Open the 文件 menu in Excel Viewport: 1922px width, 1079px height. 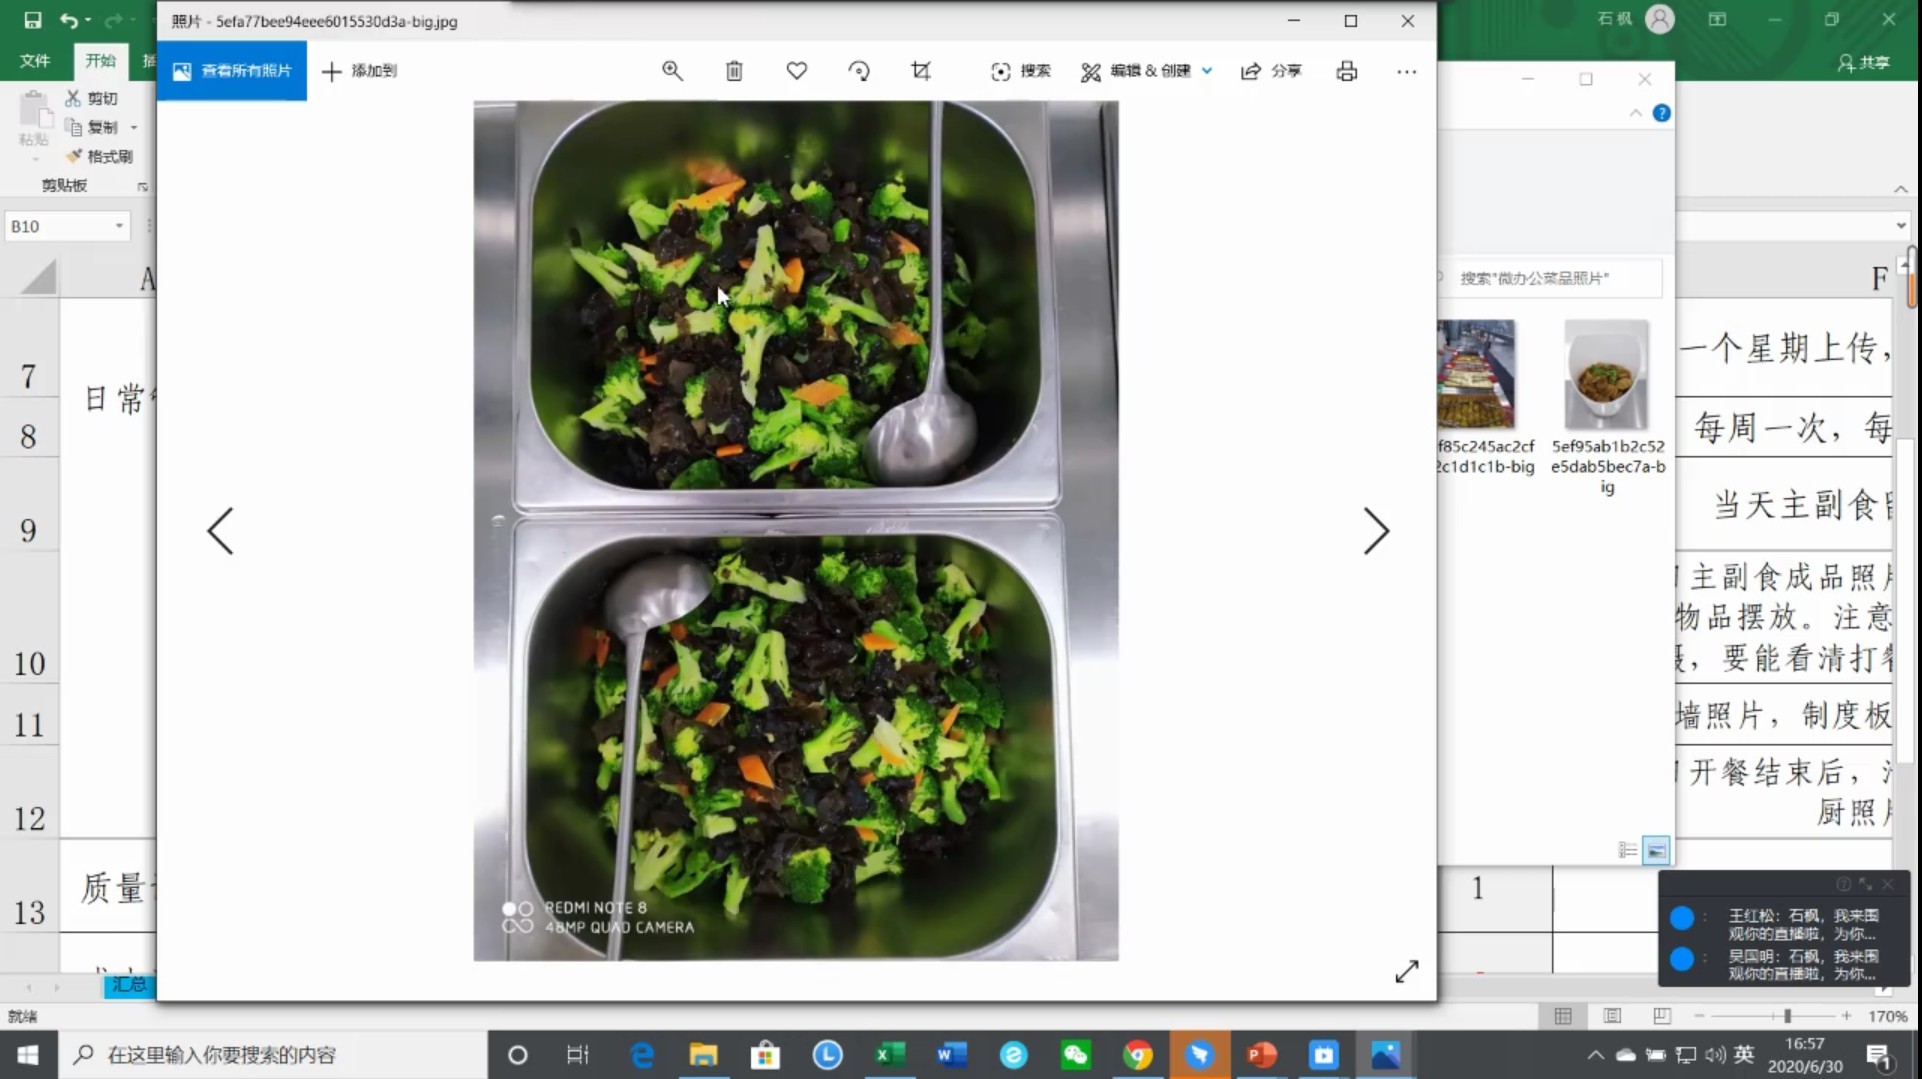tap(35, 61)
